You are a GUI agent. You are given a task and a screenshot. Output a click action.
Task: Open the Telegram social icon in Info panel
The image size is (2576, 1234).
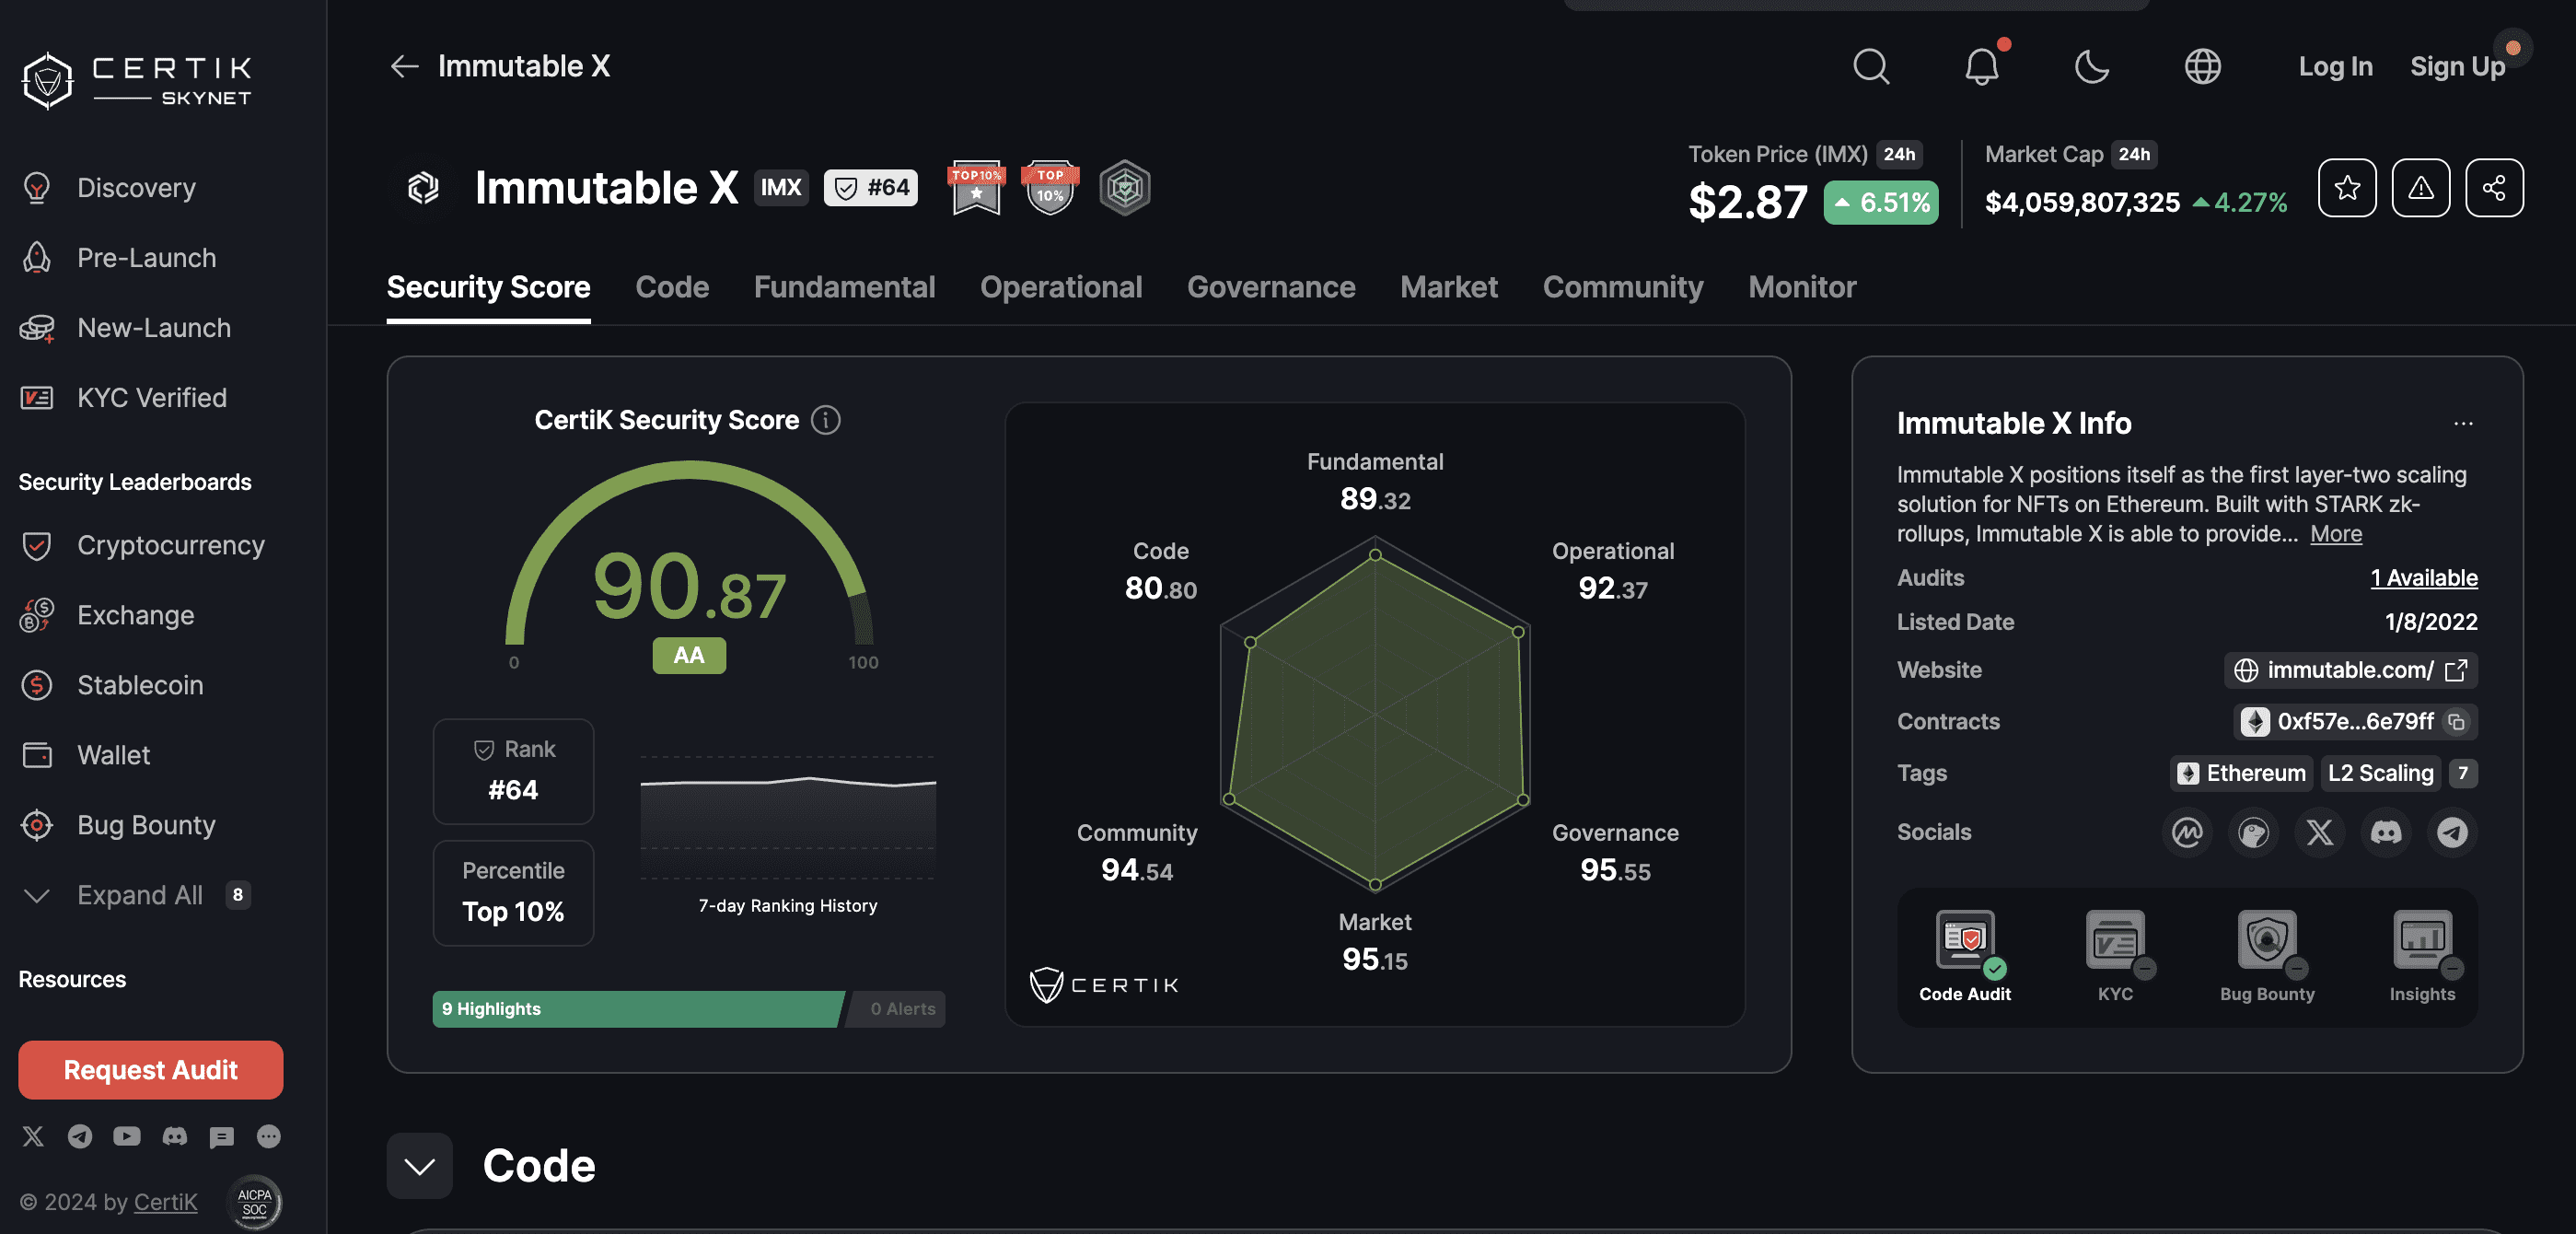tap(2452, 832)
